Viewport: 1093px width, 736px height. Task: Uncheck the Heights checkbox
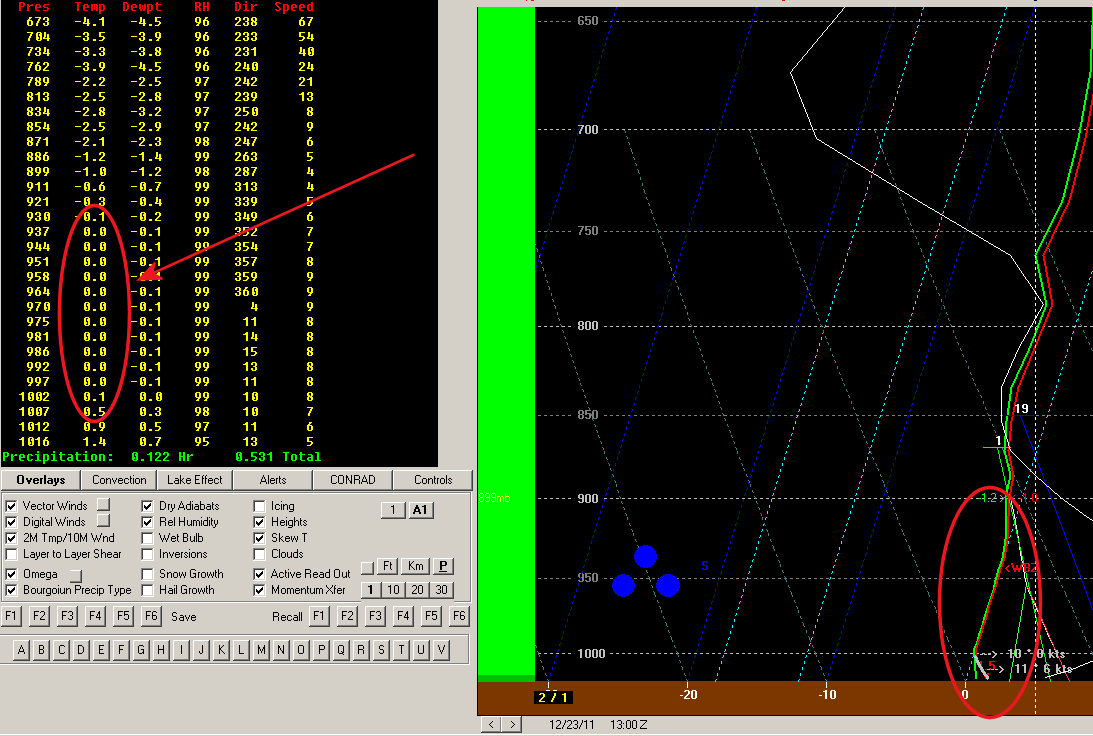point(259,522)
